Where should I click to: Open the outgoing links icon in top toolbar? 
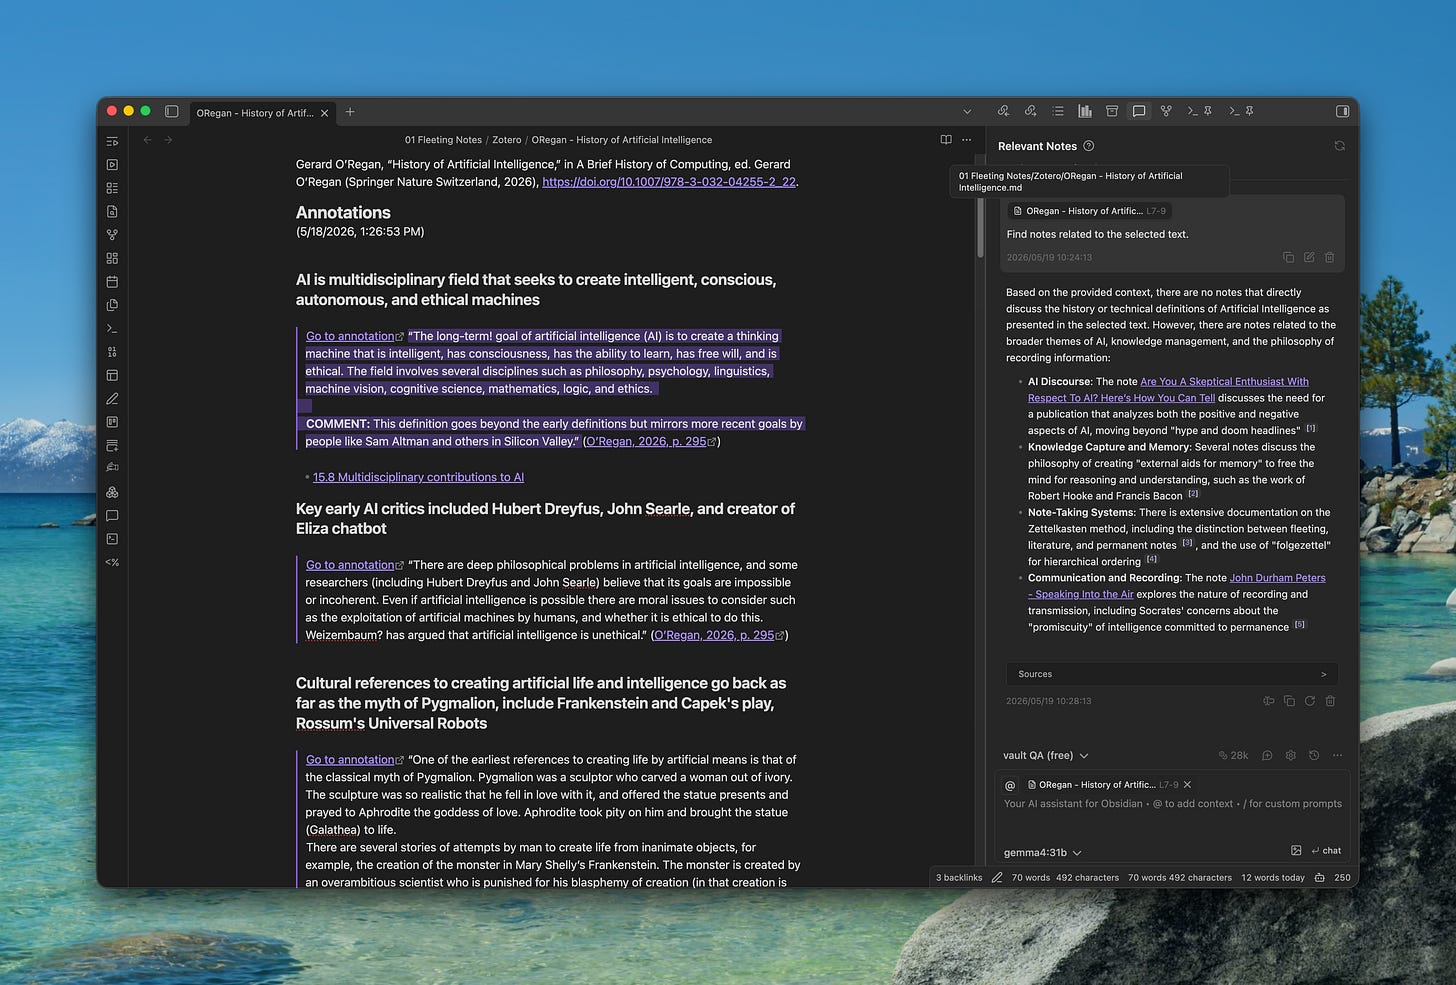click(x=1030, y=111)
